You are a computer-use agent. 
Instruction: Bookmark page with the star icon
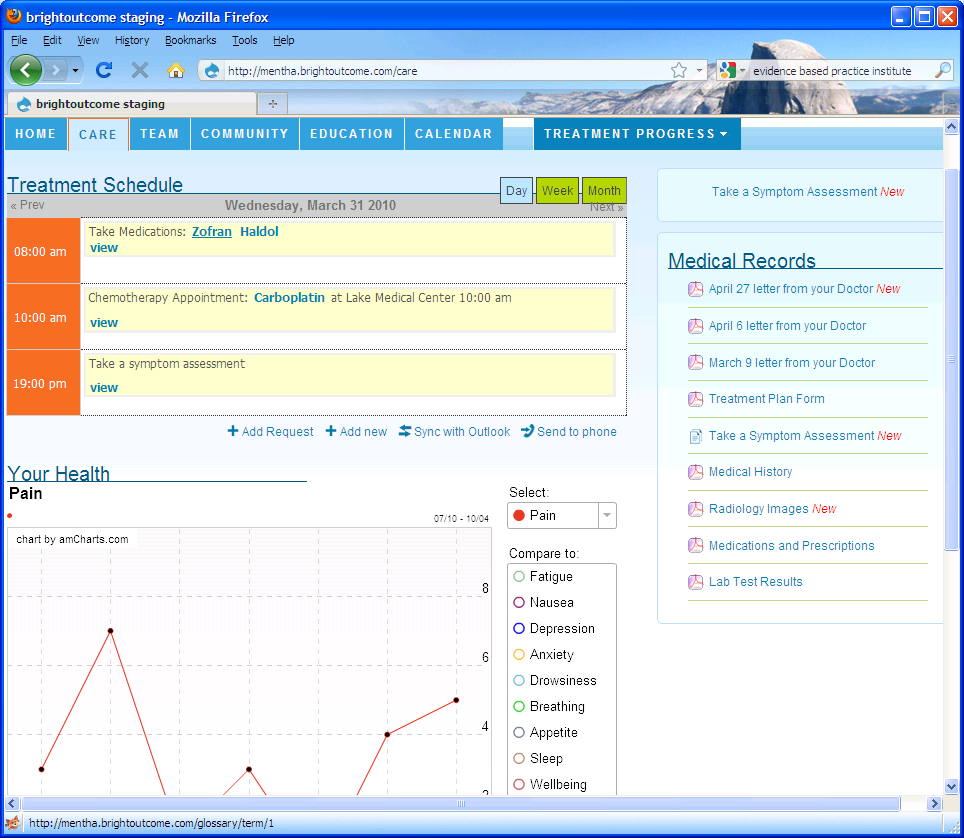679,70
